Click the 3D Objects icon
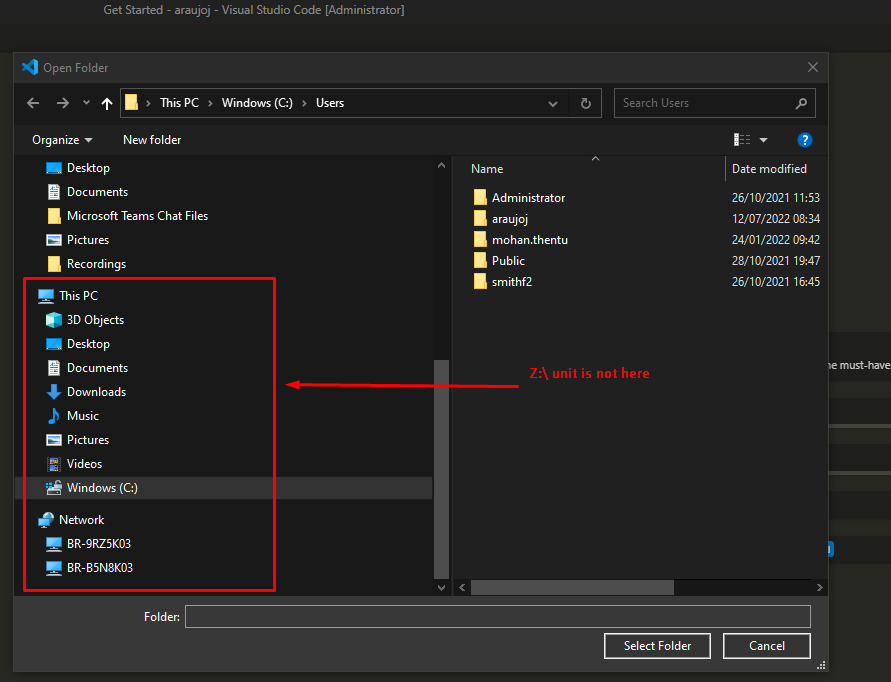This screenshot has height=682, width=891. tap(54, 320)
